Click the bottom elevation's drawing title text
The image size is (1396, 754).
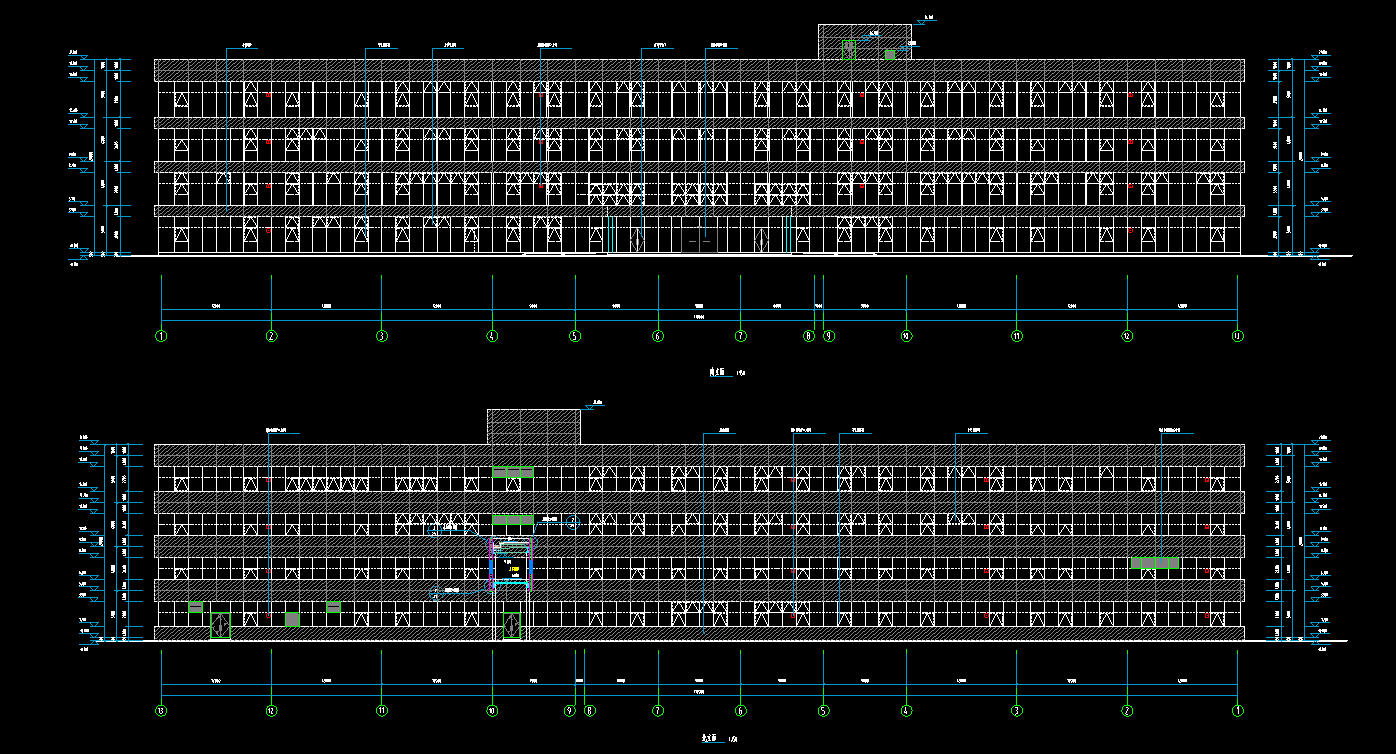(x=711, y=738)
